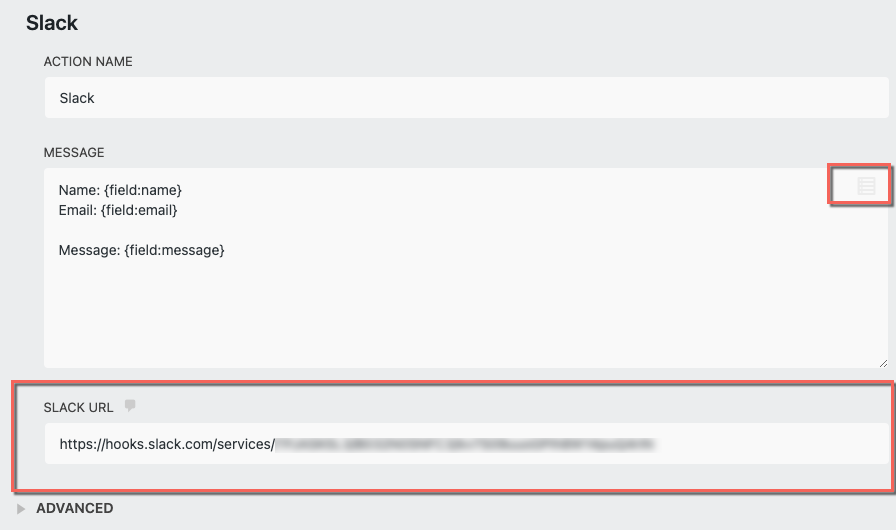Click the "Slack" text in Action Name
Screen dimensions: 896x530
tap(77, 98)
